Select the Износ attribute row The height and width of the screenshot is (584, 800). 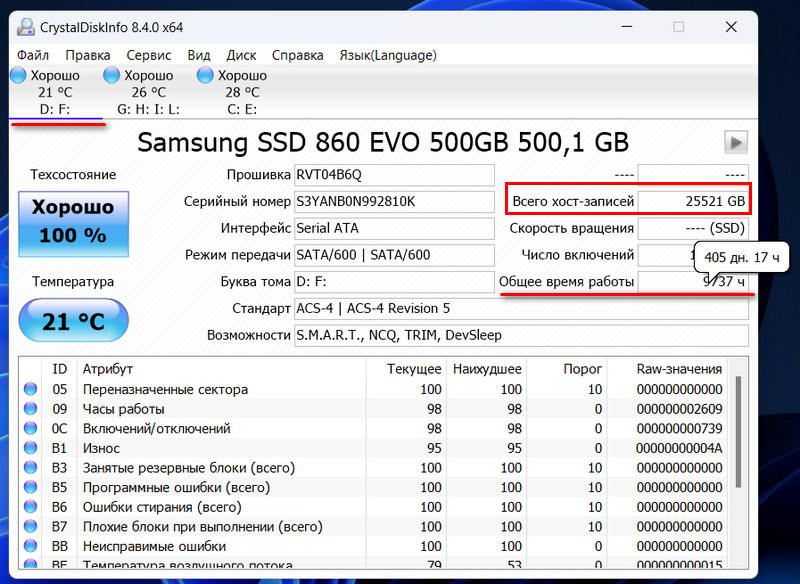coord(373,448)
